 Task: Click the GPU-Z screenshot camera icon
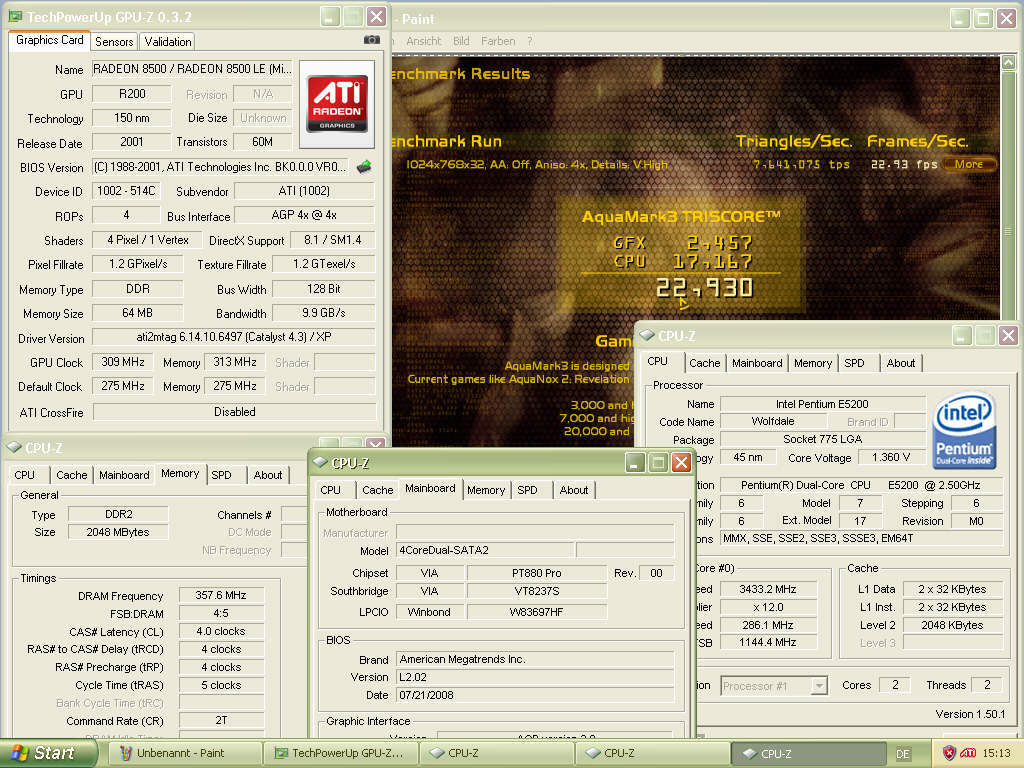372,40
